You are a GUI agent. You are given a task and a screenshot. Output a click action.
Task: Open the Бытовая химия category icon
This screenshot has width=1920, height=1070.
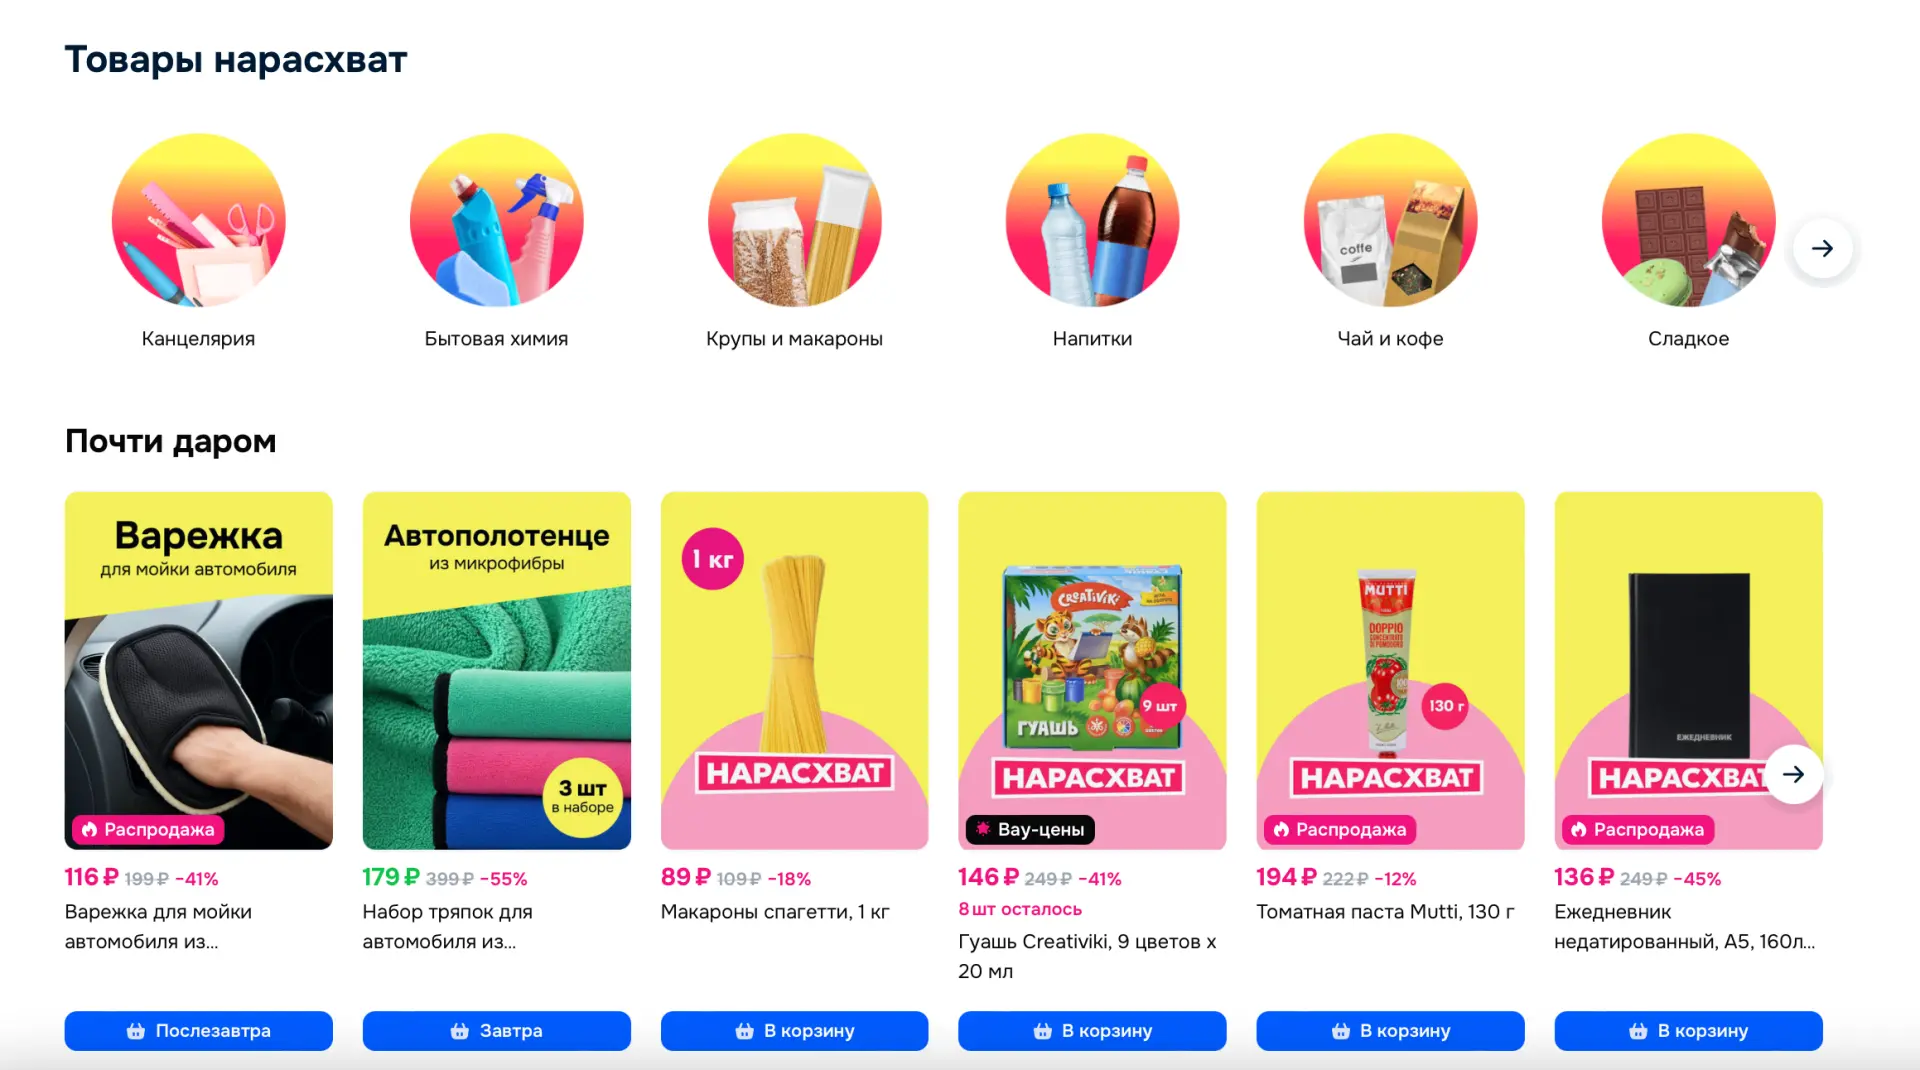pos(496,220)
